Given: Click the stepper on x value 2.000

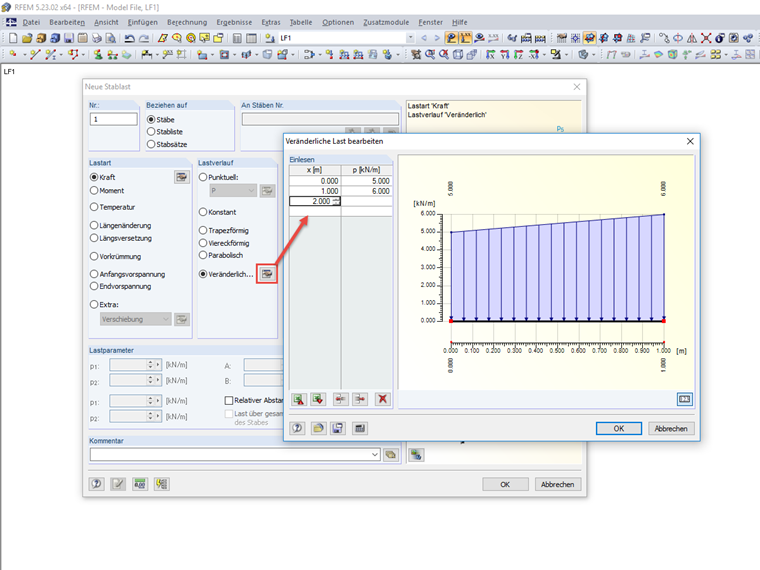Looking at the screenshot, I should coord(336,201).
